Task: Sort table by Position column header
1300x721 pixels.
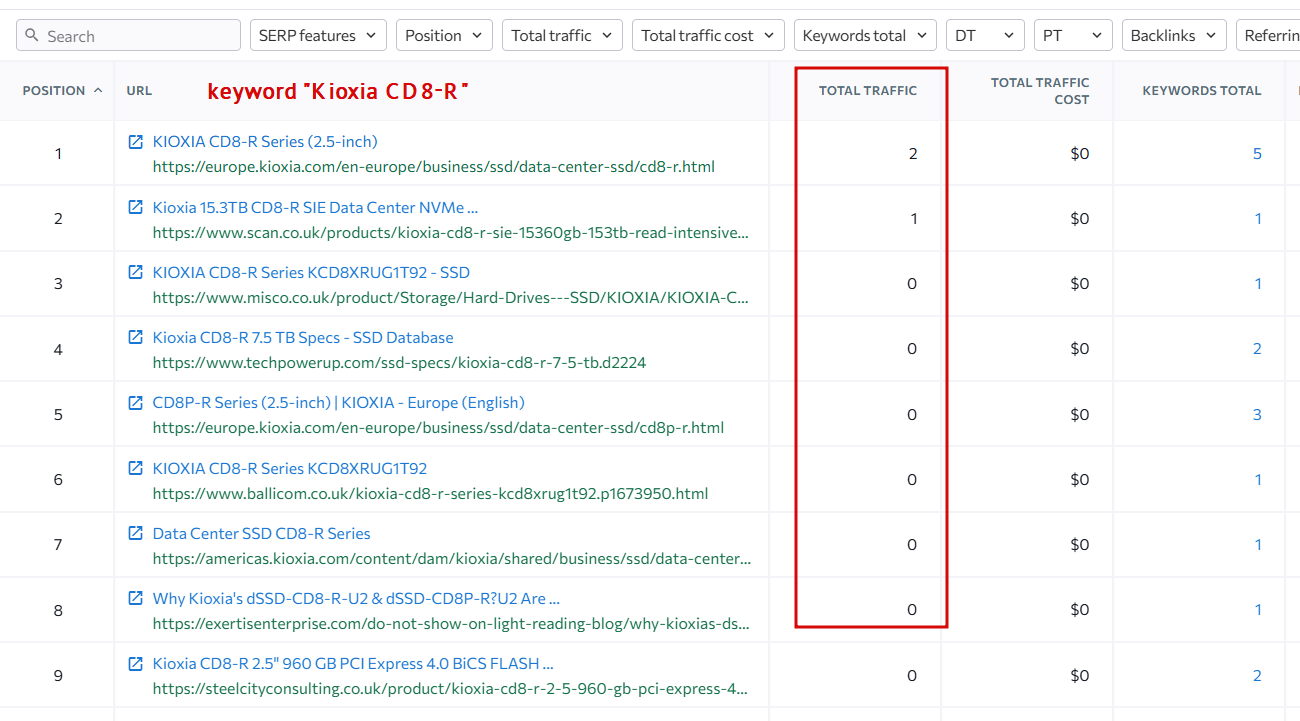Action: click(54, 90)
